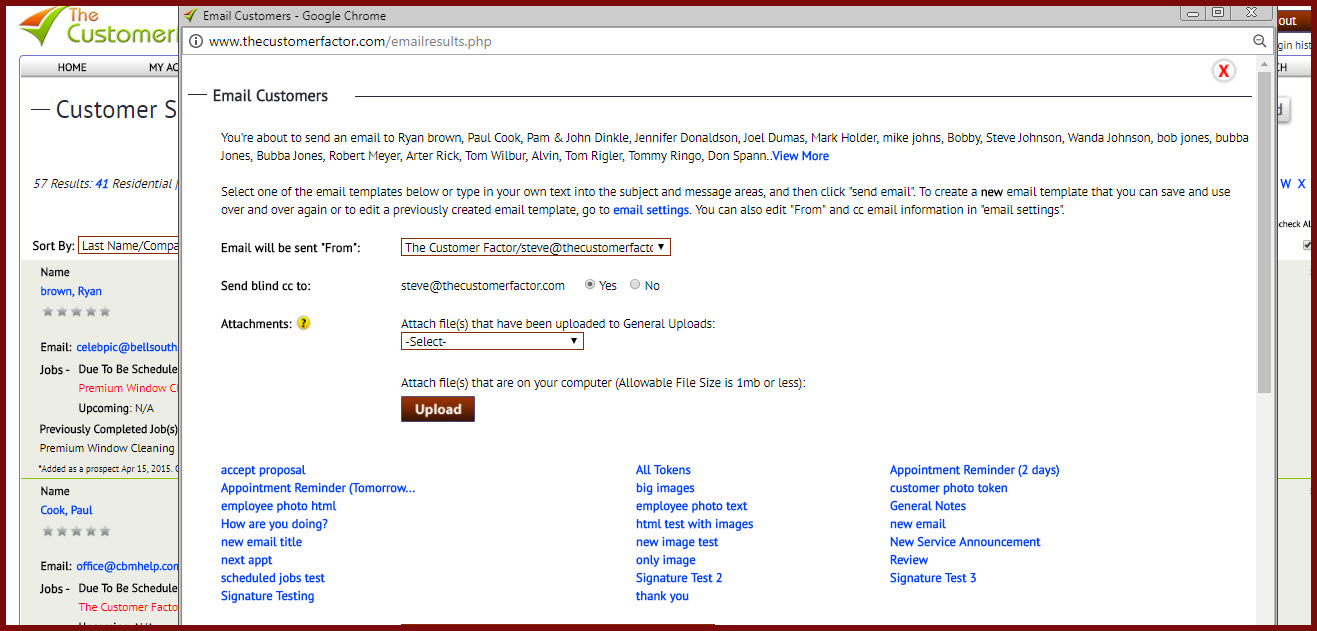The image size is (1317, 631).
Task: Select No for send blind cc
Action: [x=635, y=285]
